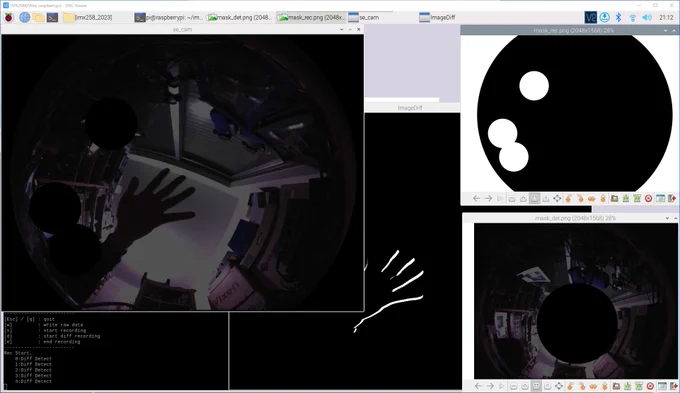Open the volume control in tray
680x393 pixels.
coord(647,17)
